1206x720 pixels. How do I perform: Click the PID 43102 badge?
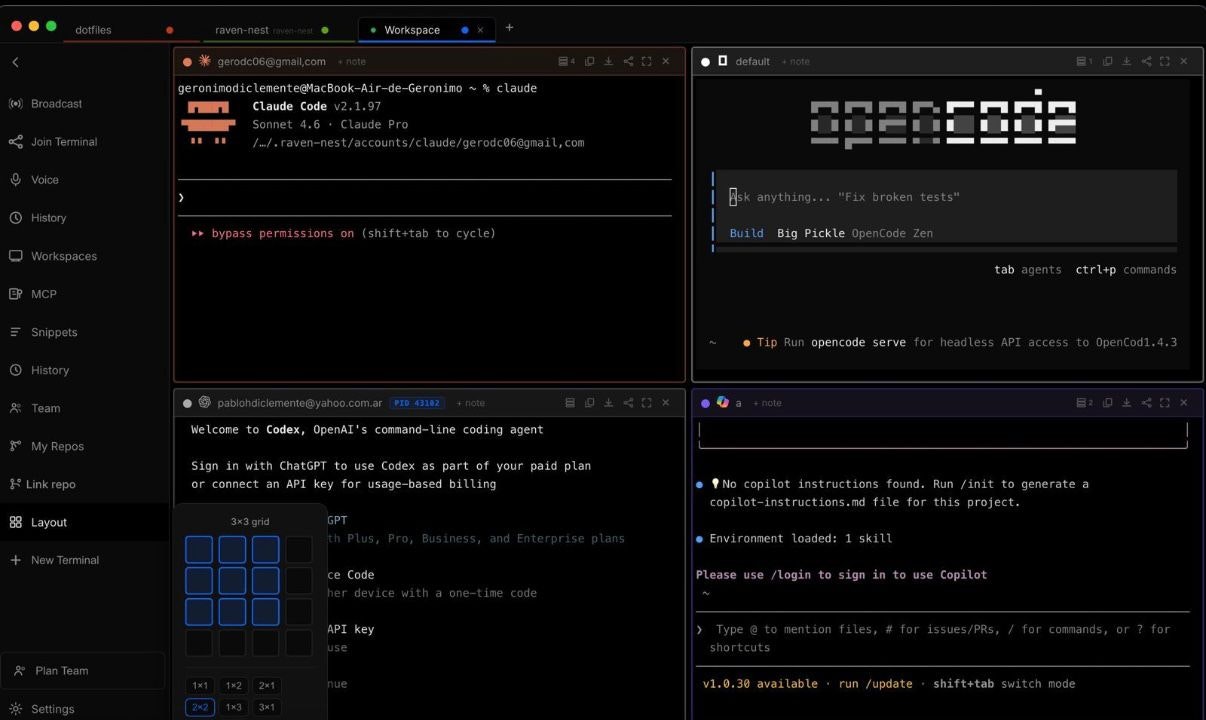[417, 403]
